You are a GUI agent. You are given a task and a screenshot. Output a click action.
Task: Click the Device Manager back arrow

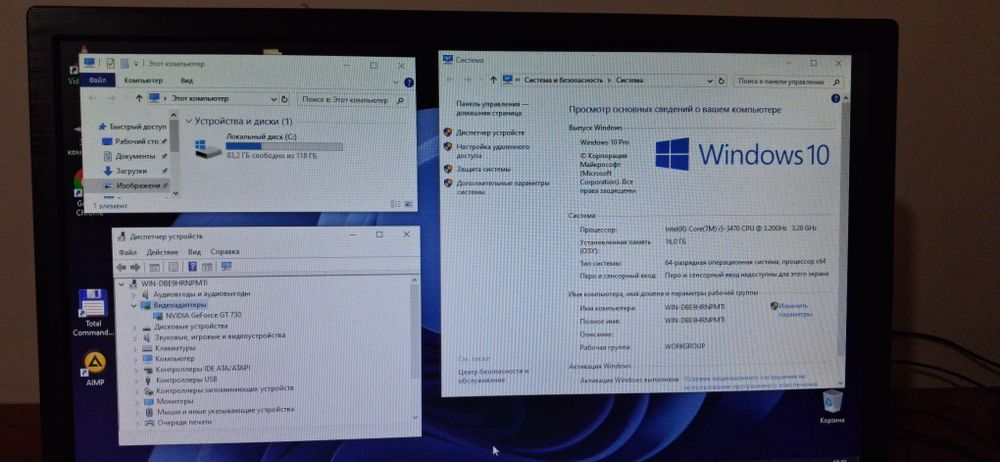click(x=121, y=267)
